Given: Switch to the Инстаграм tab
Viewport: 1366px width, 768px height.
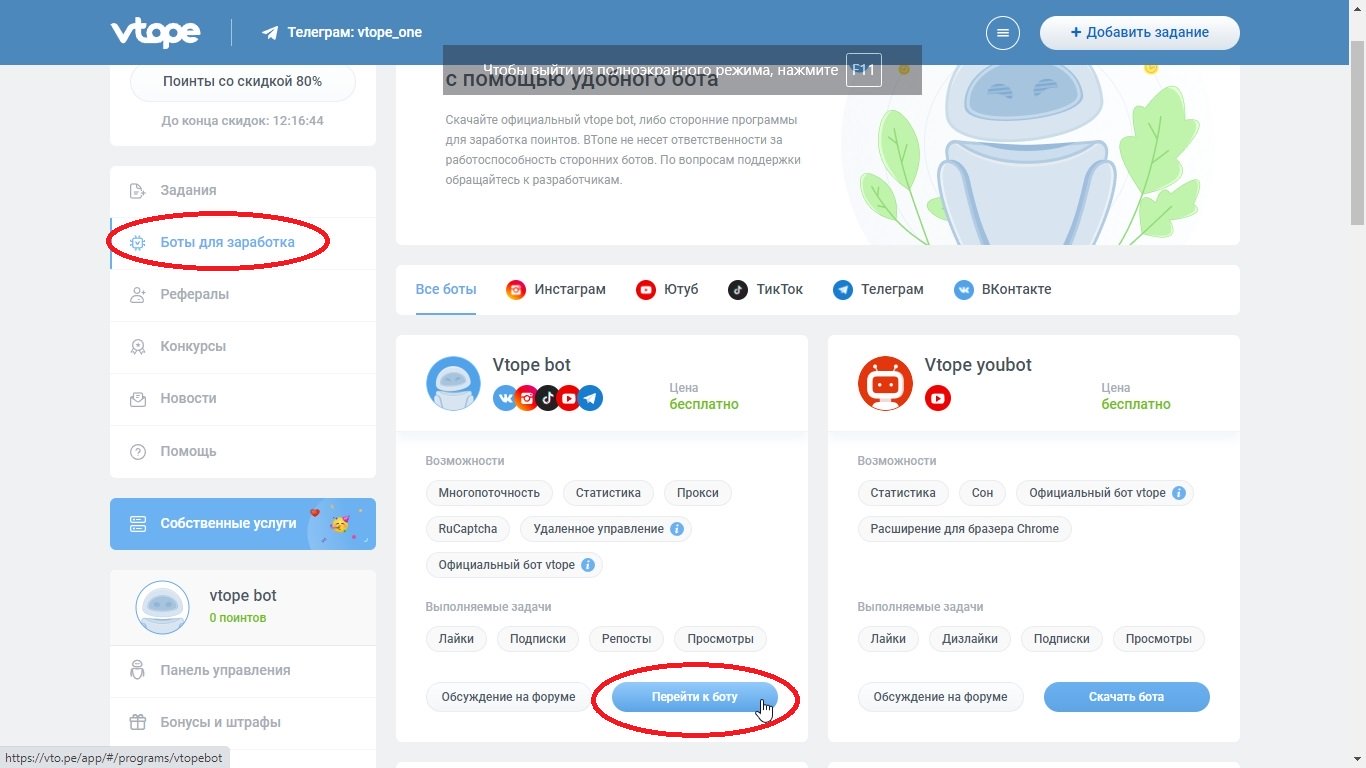Looking at the screenshot, I should [x=556, y=290].
